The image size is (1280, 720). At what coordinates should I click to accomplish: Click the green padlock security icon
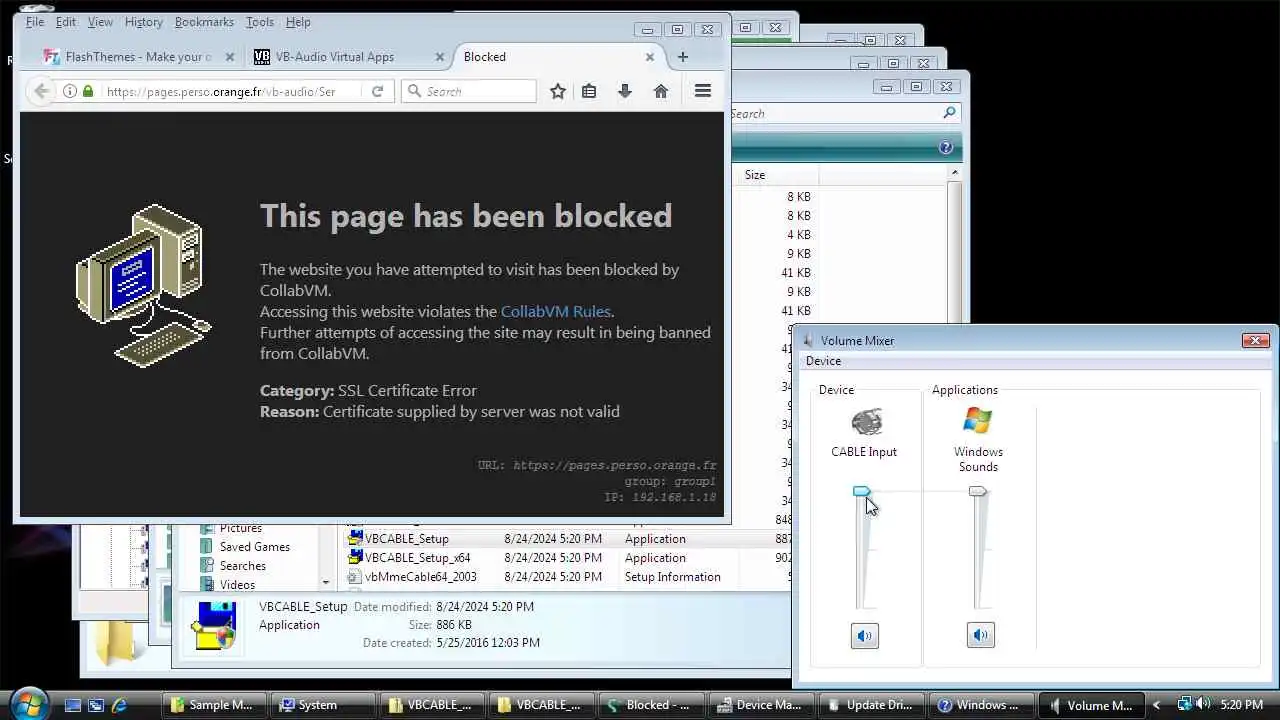[x=88, y=91]
